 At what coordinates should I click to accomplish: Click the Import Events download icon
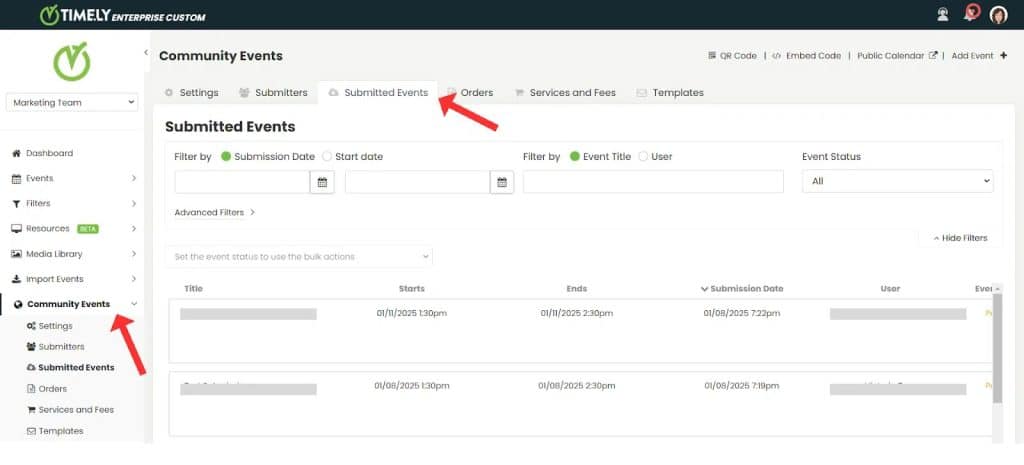click(17, 279)
